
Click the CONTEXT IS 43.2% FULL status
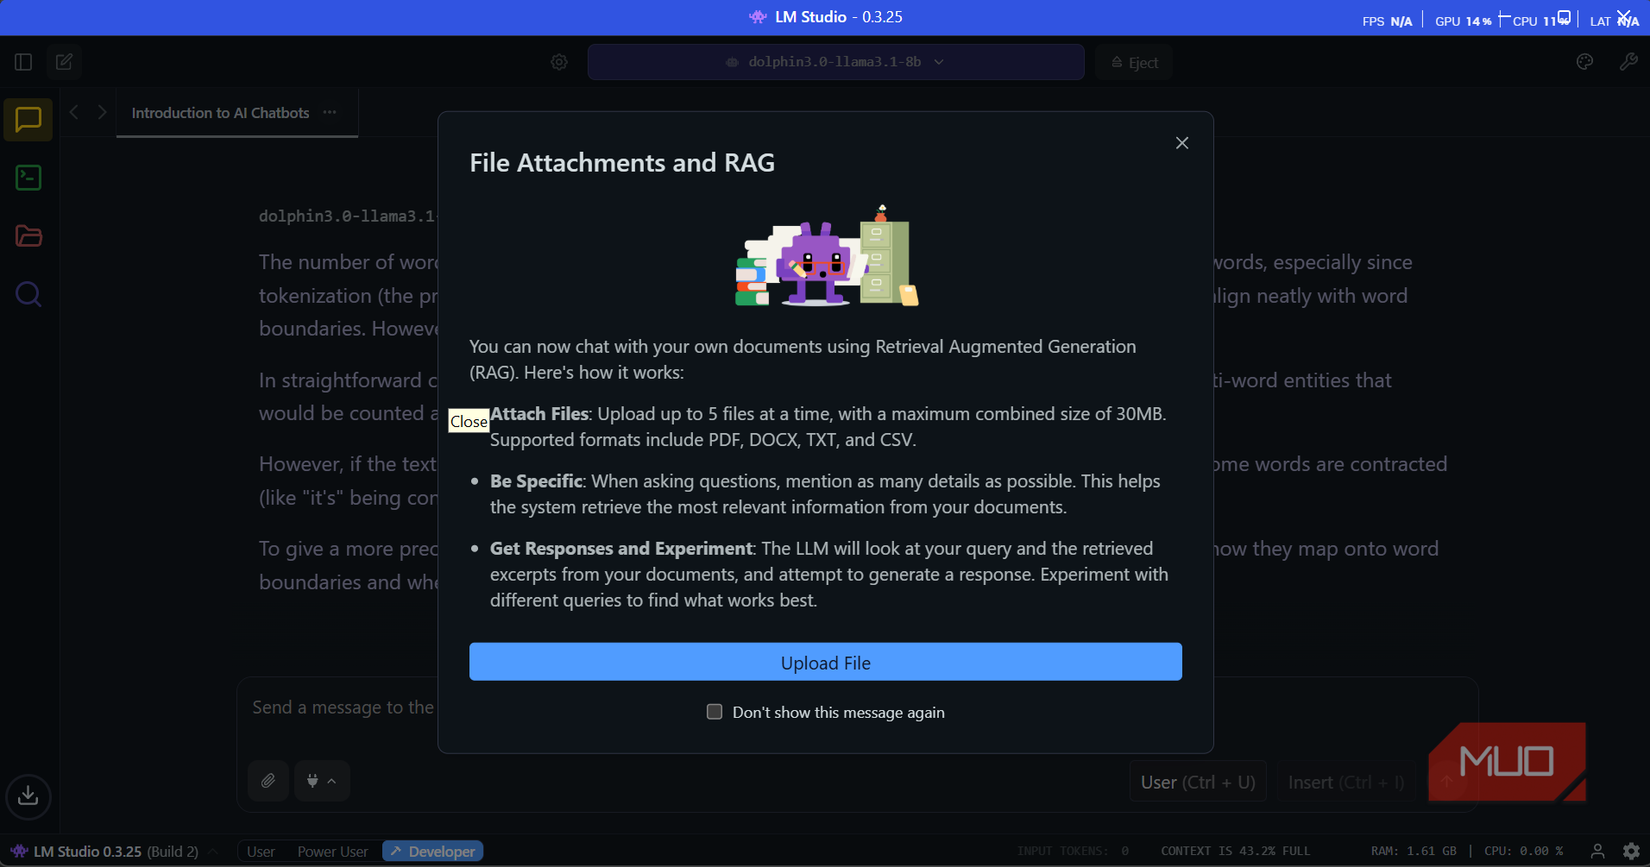click(1235, 851)
